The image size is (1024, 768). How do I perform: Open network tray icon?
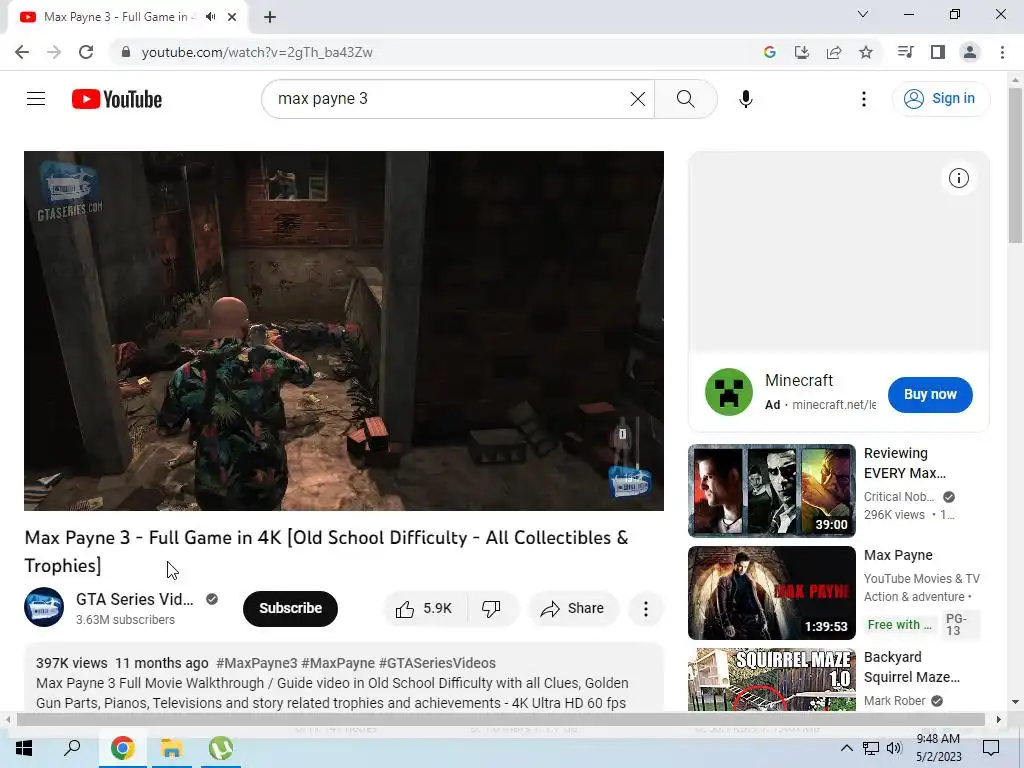tap(871, 748)
